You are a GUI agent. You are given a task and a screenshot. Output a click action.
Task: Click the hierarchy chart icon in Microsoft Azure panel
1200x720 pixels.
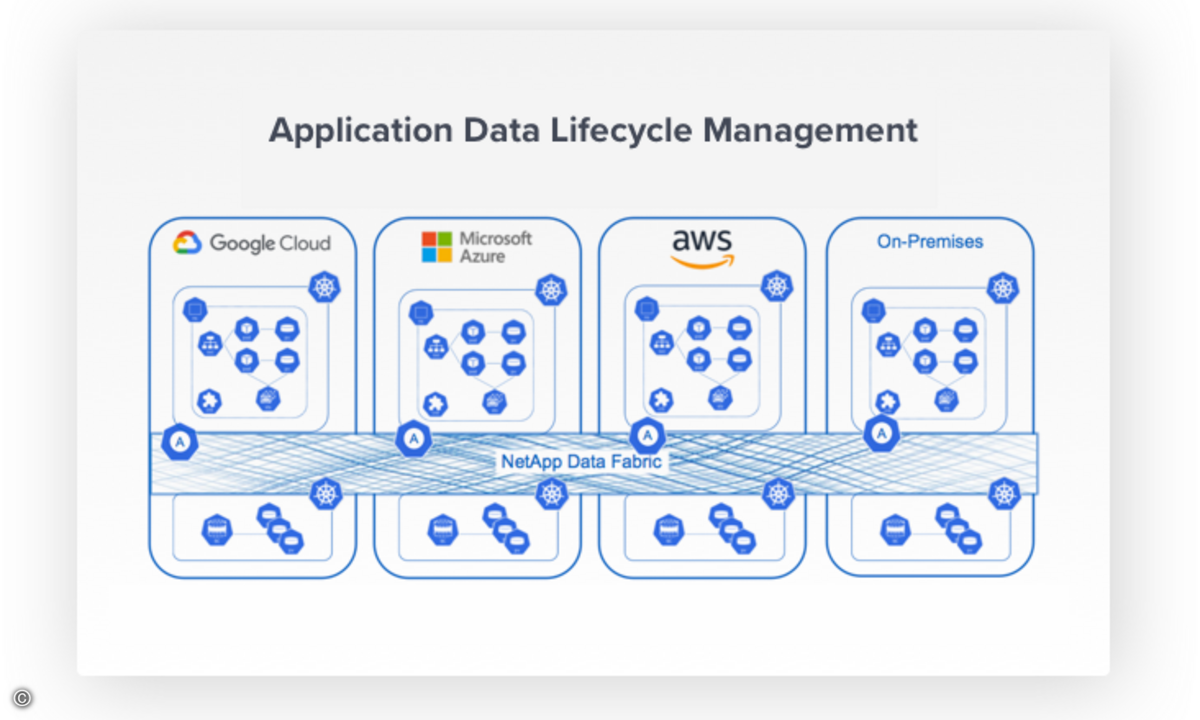436,346
